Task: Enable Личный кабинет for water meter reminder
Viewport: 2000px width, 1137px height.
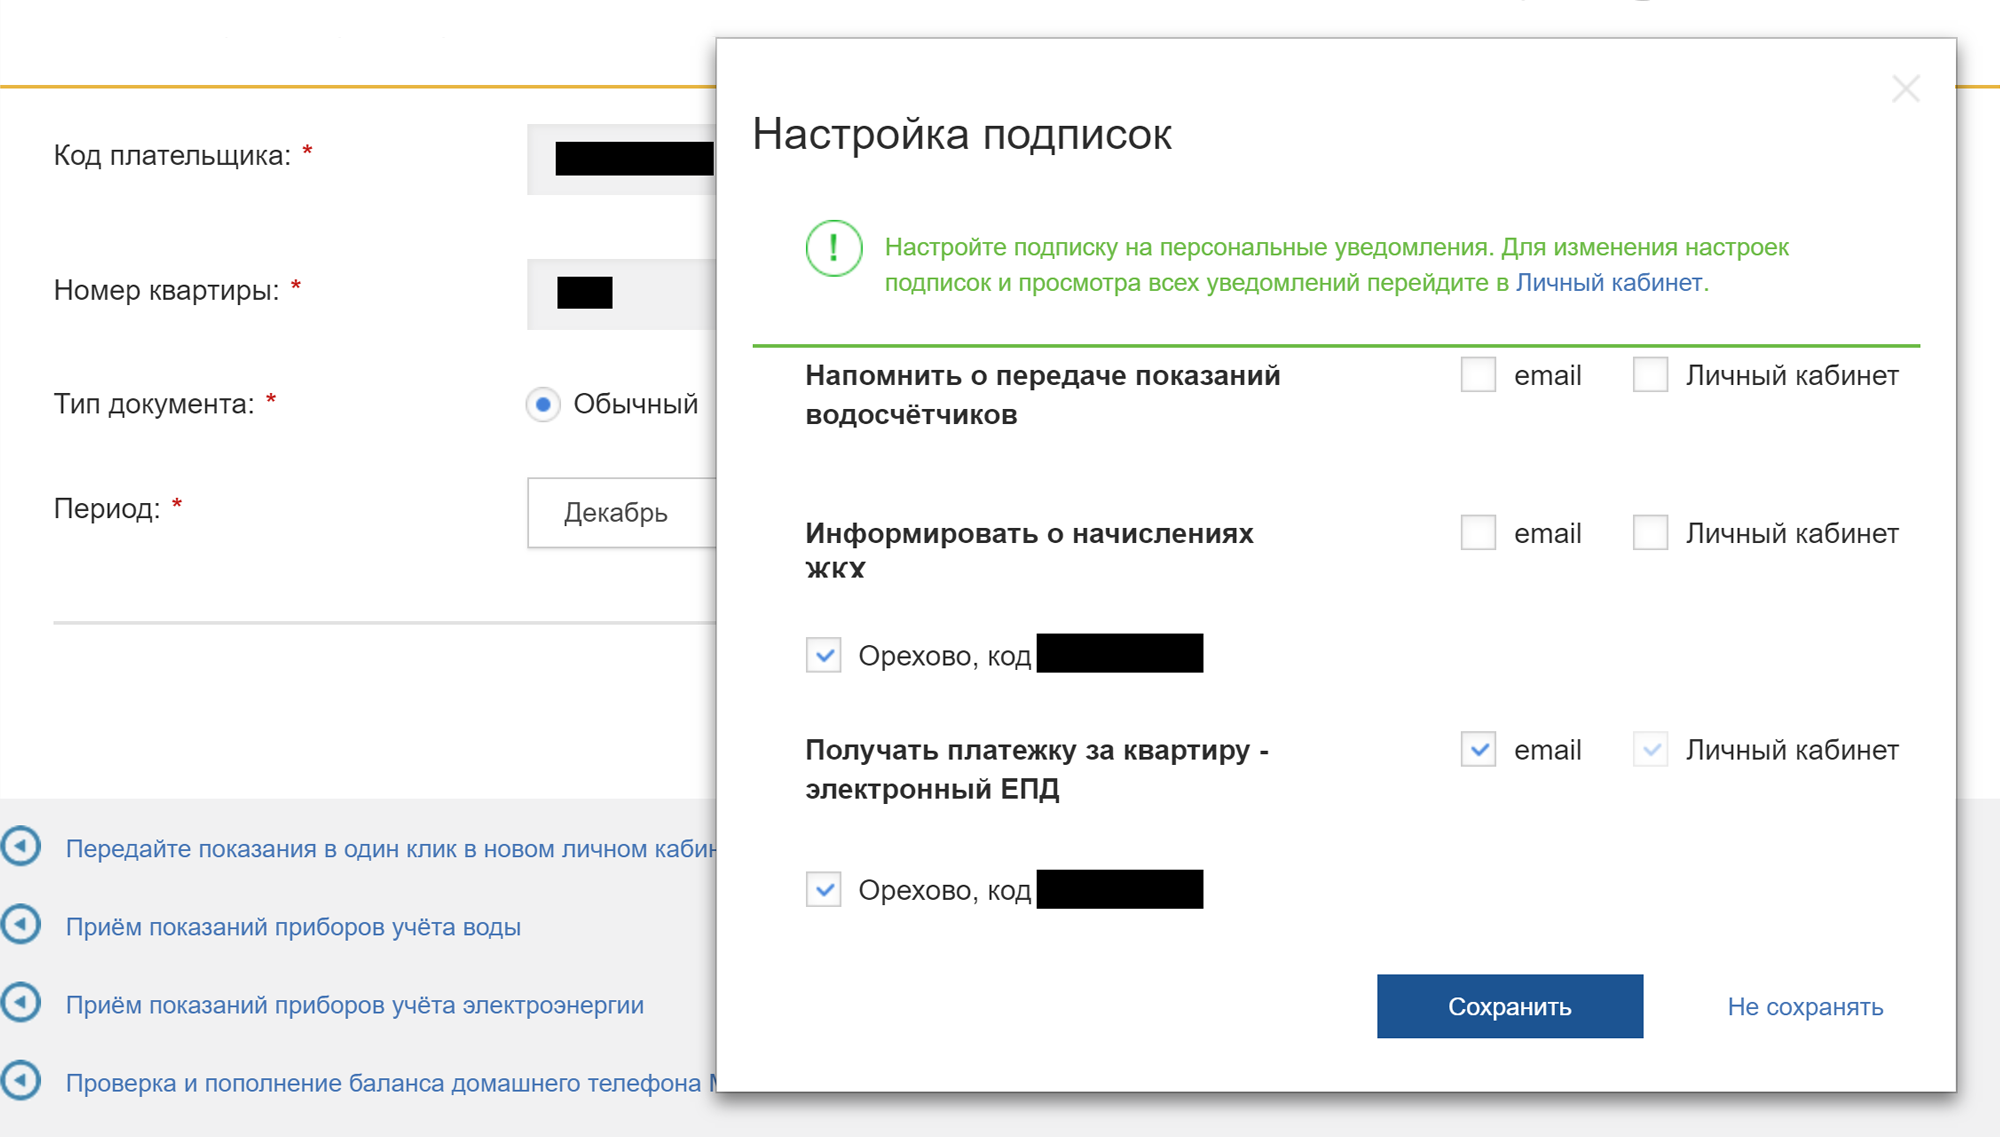Action: pyautogui.click(x=1650, y=375)
